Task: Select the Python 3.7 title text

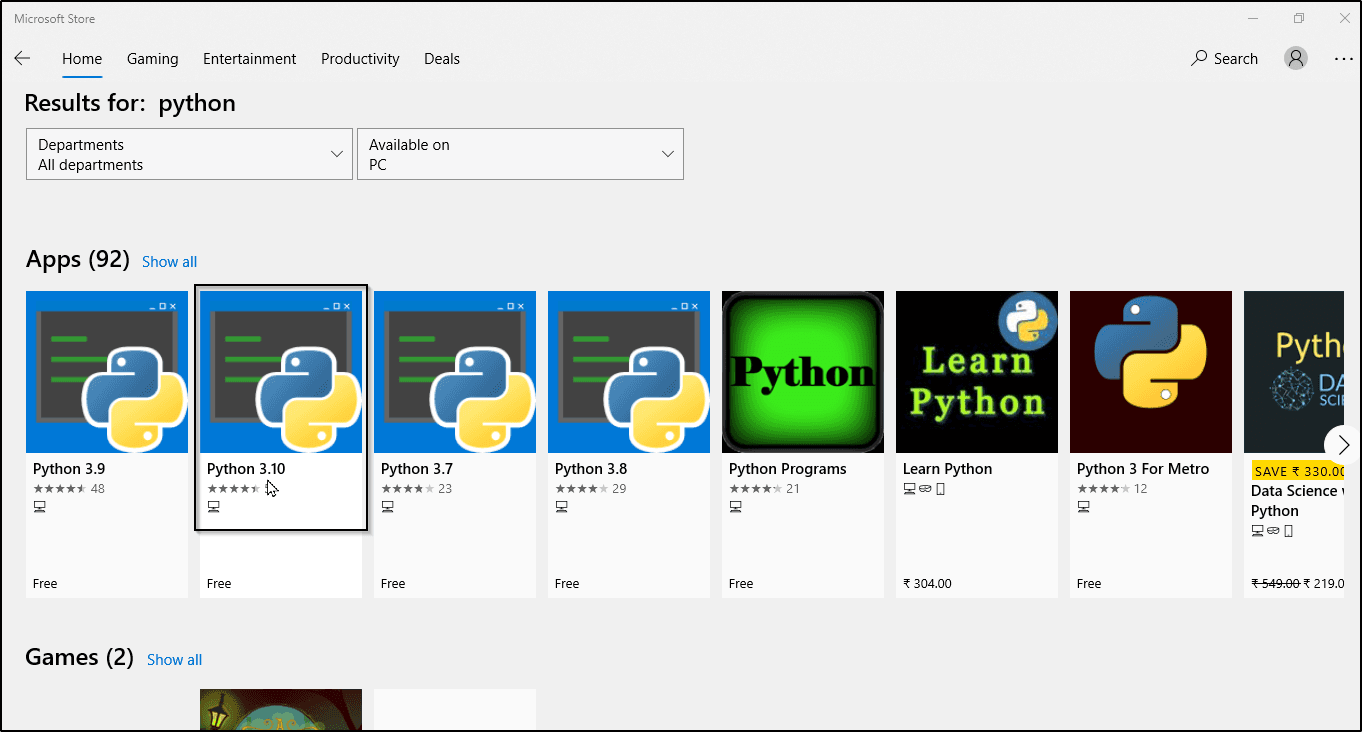Action: pos(417,469)
